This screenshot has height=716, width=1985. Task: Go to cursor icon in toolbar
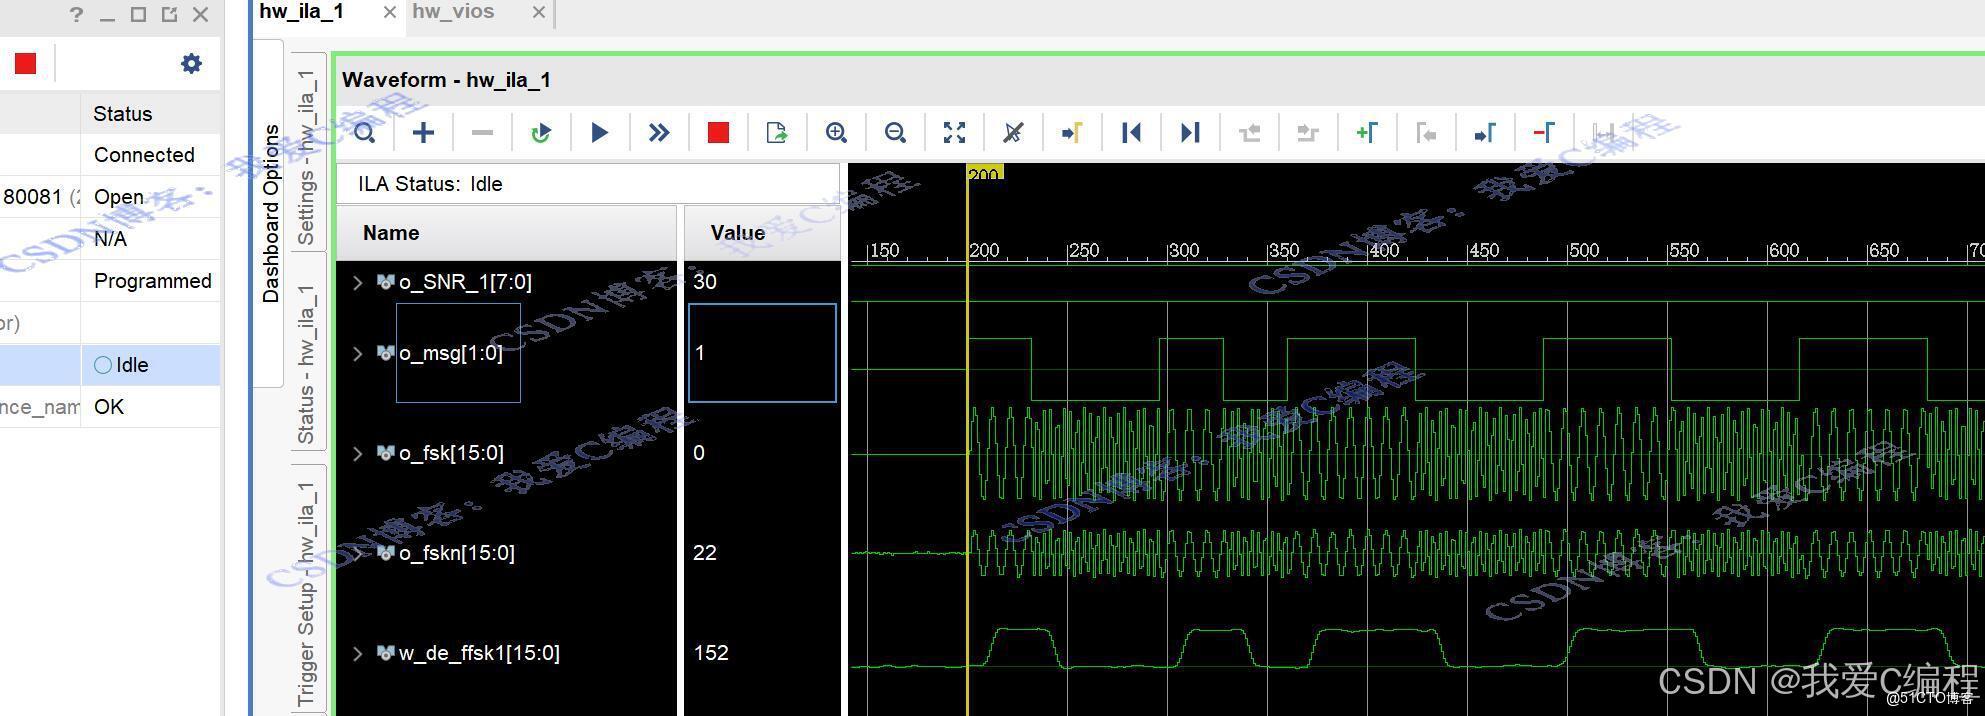(x=1072, y=133)
